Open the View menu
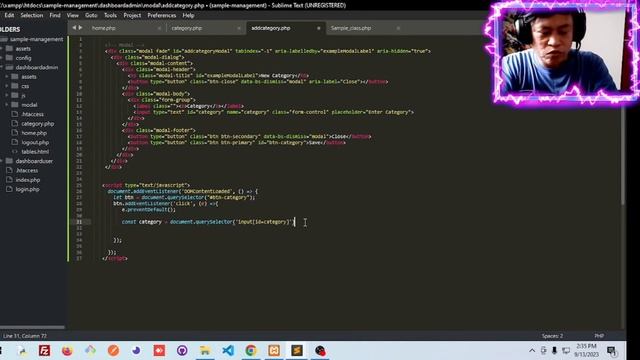This screenshot has width=640, height=360. click(73, 15)
